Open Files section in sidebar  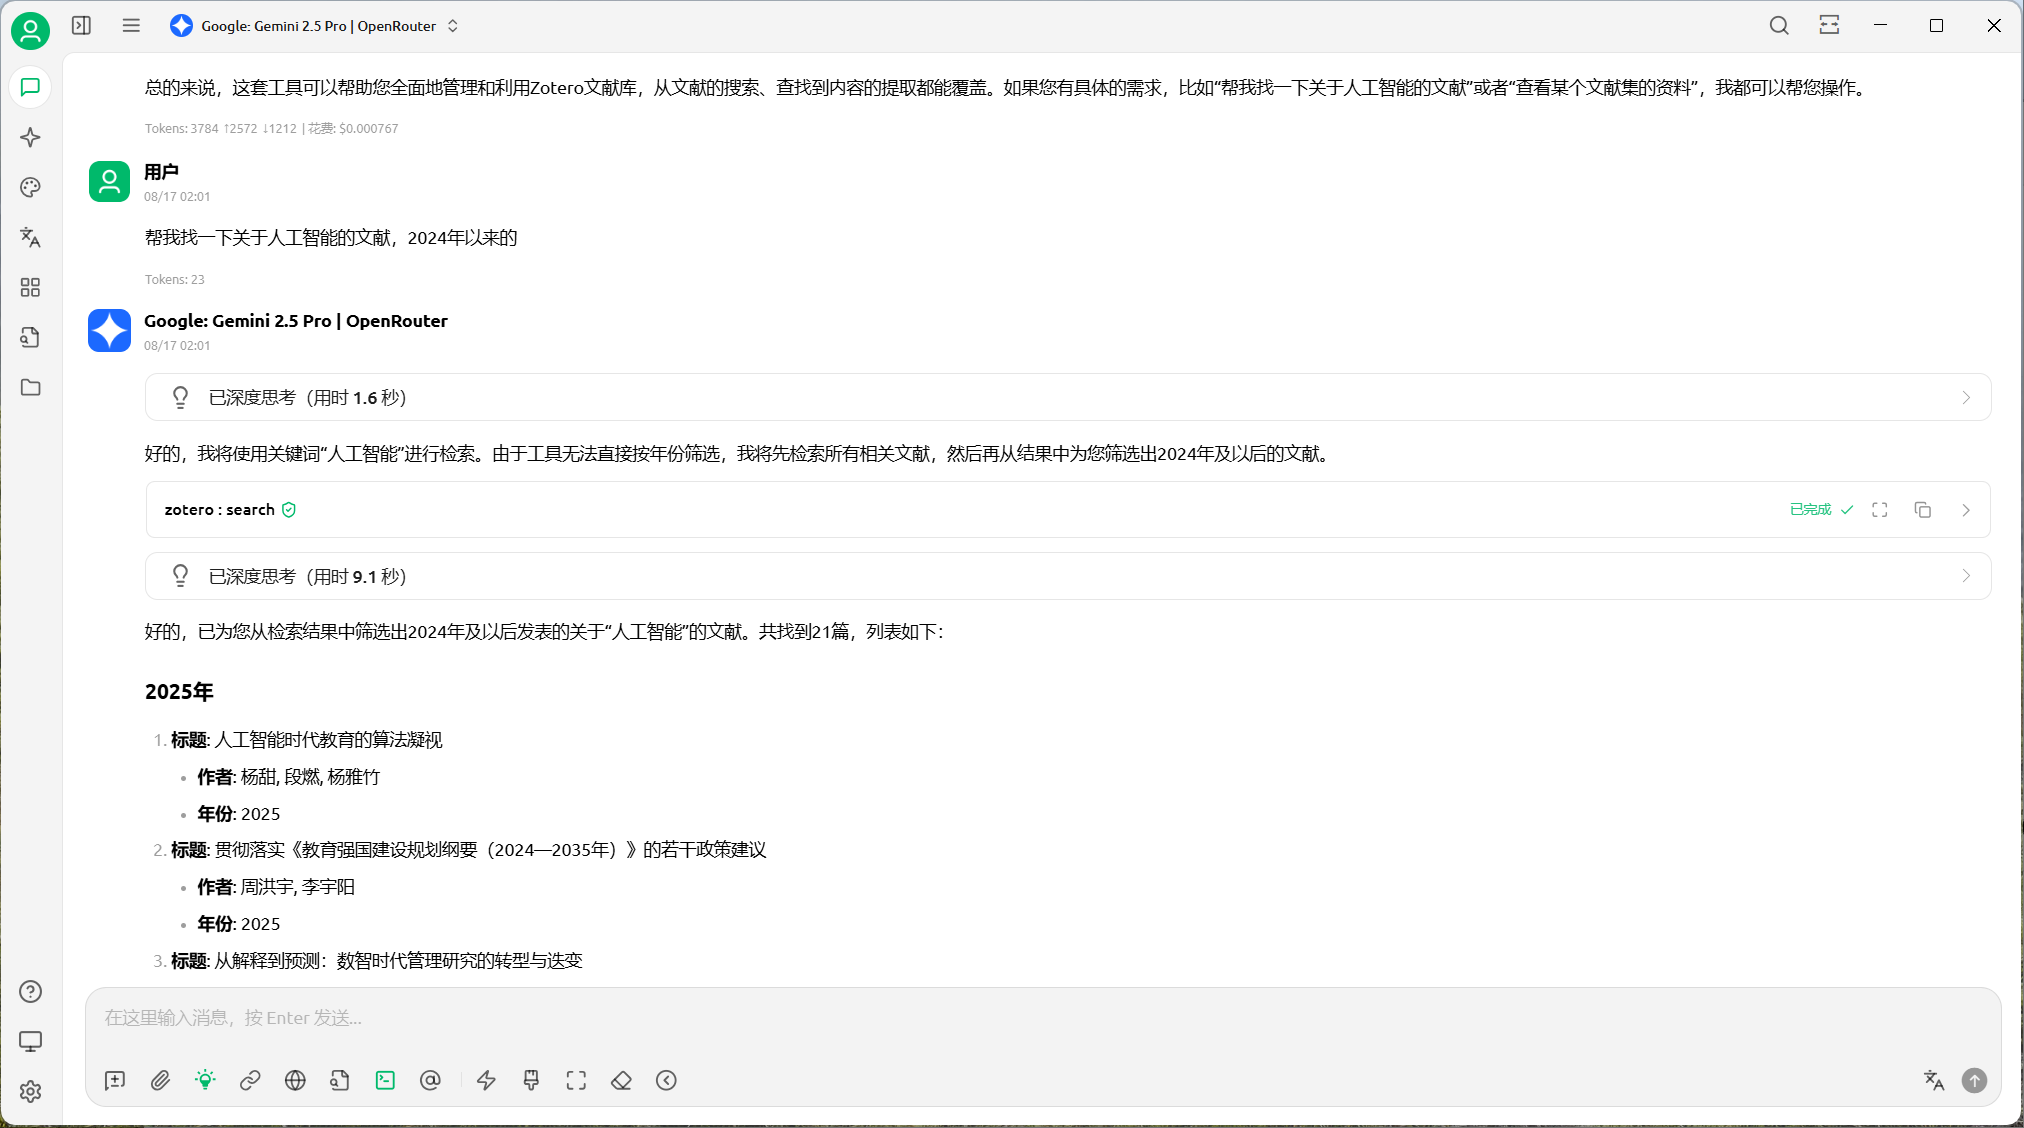tap(30, 388)
